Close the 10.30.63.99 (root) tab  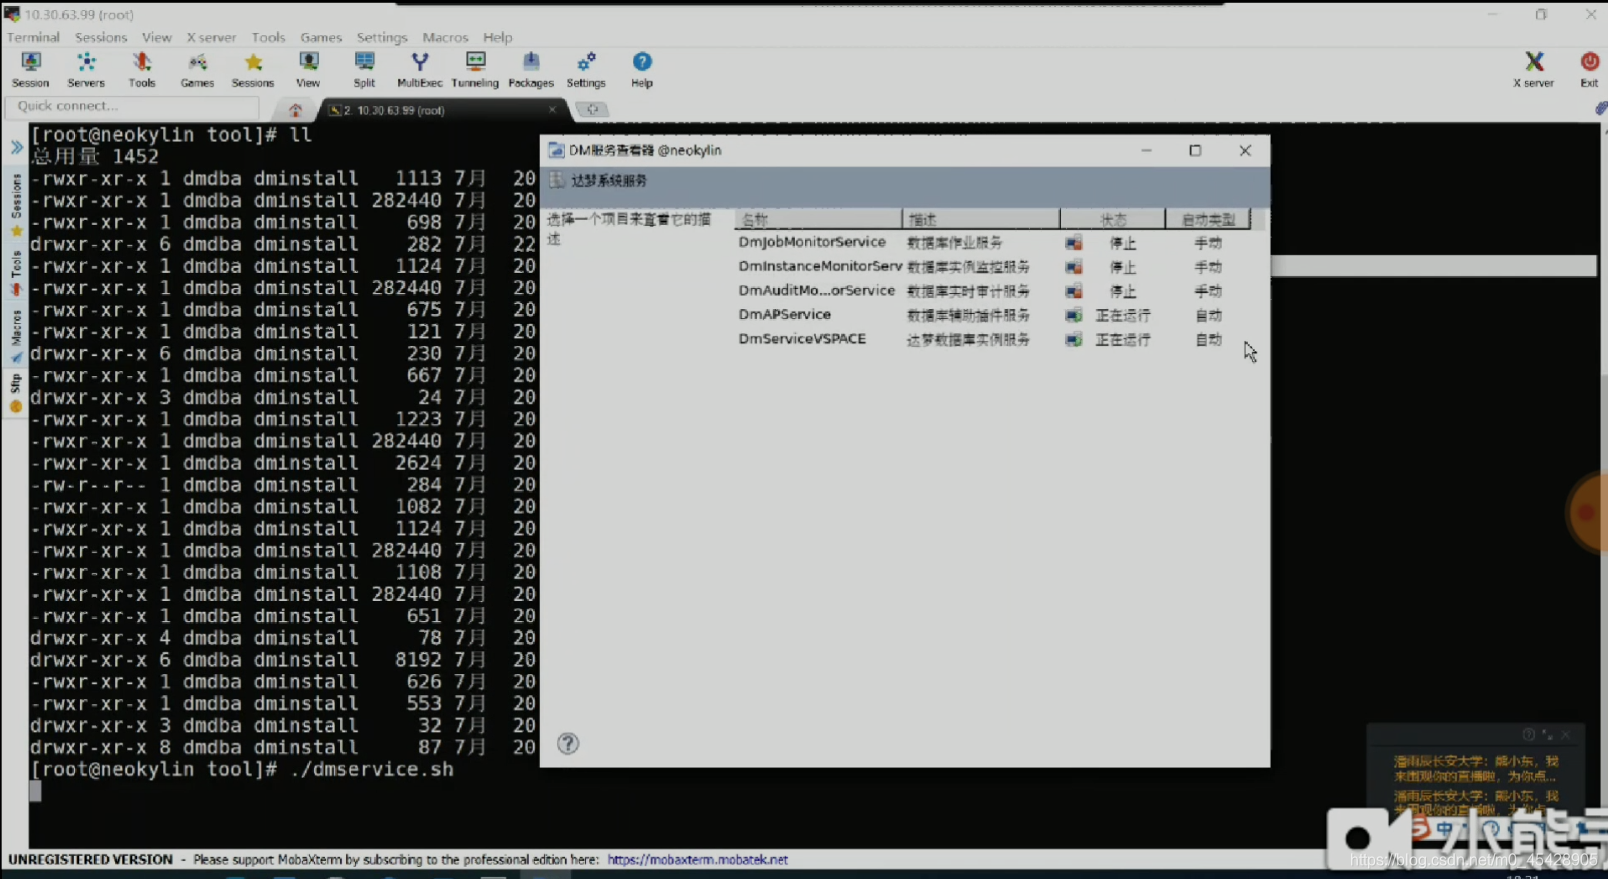pyautogui.click(x=552, y=109)
